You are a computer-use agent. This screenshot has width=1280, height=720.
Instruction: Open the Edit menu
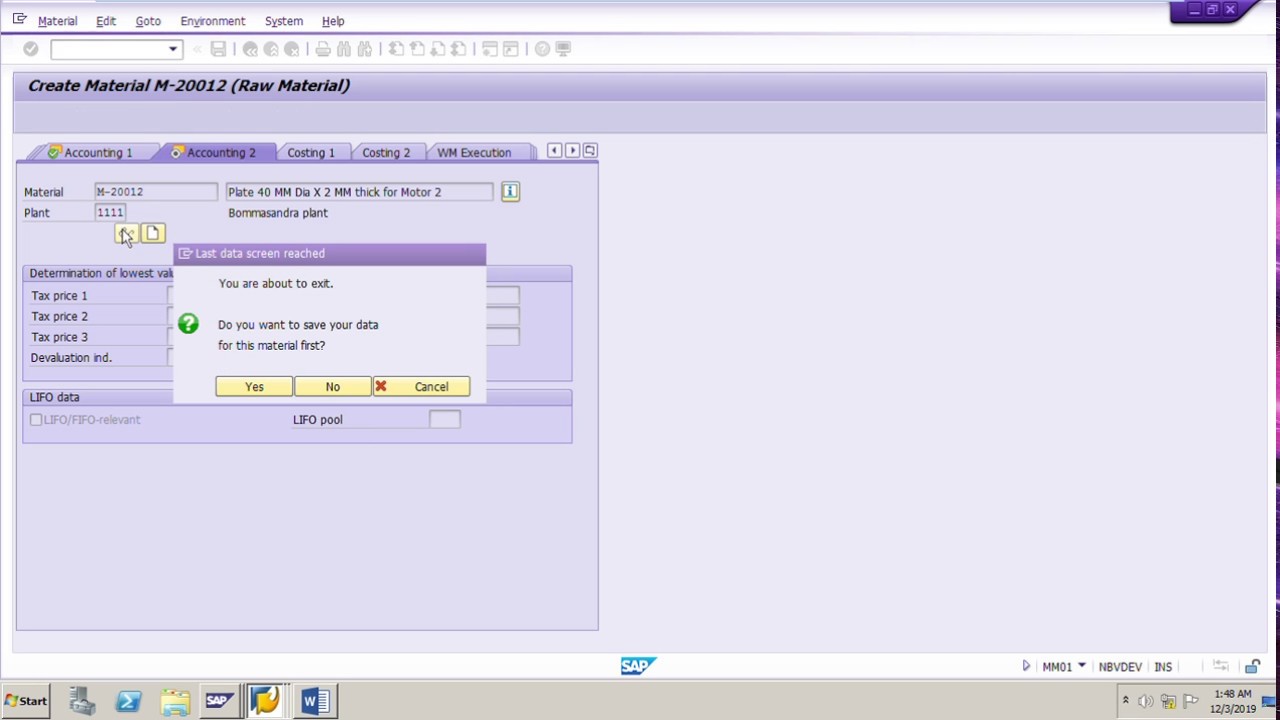106,21
